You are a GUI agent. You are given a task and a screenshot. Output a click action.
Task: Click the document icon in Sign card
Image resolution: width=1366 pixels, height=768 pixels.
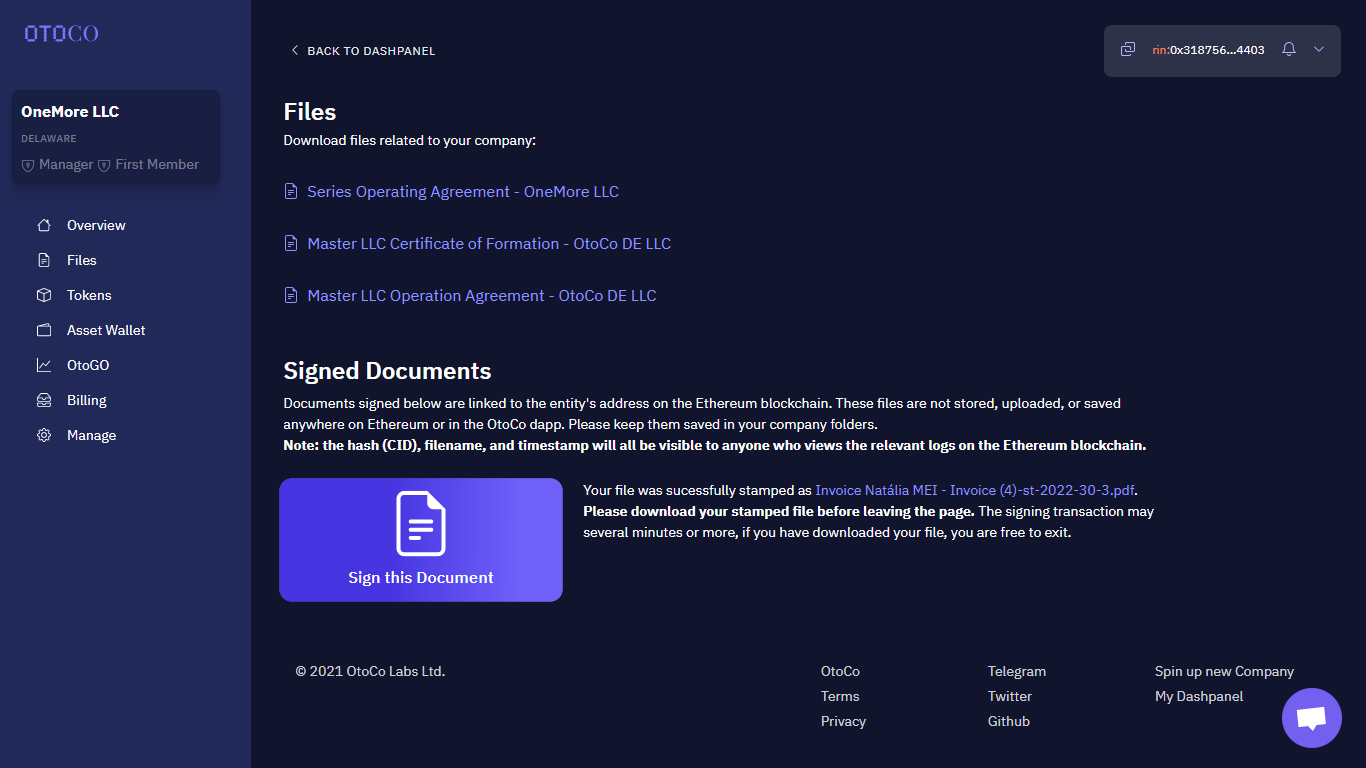pyautogui.click(x=421, y=523)
